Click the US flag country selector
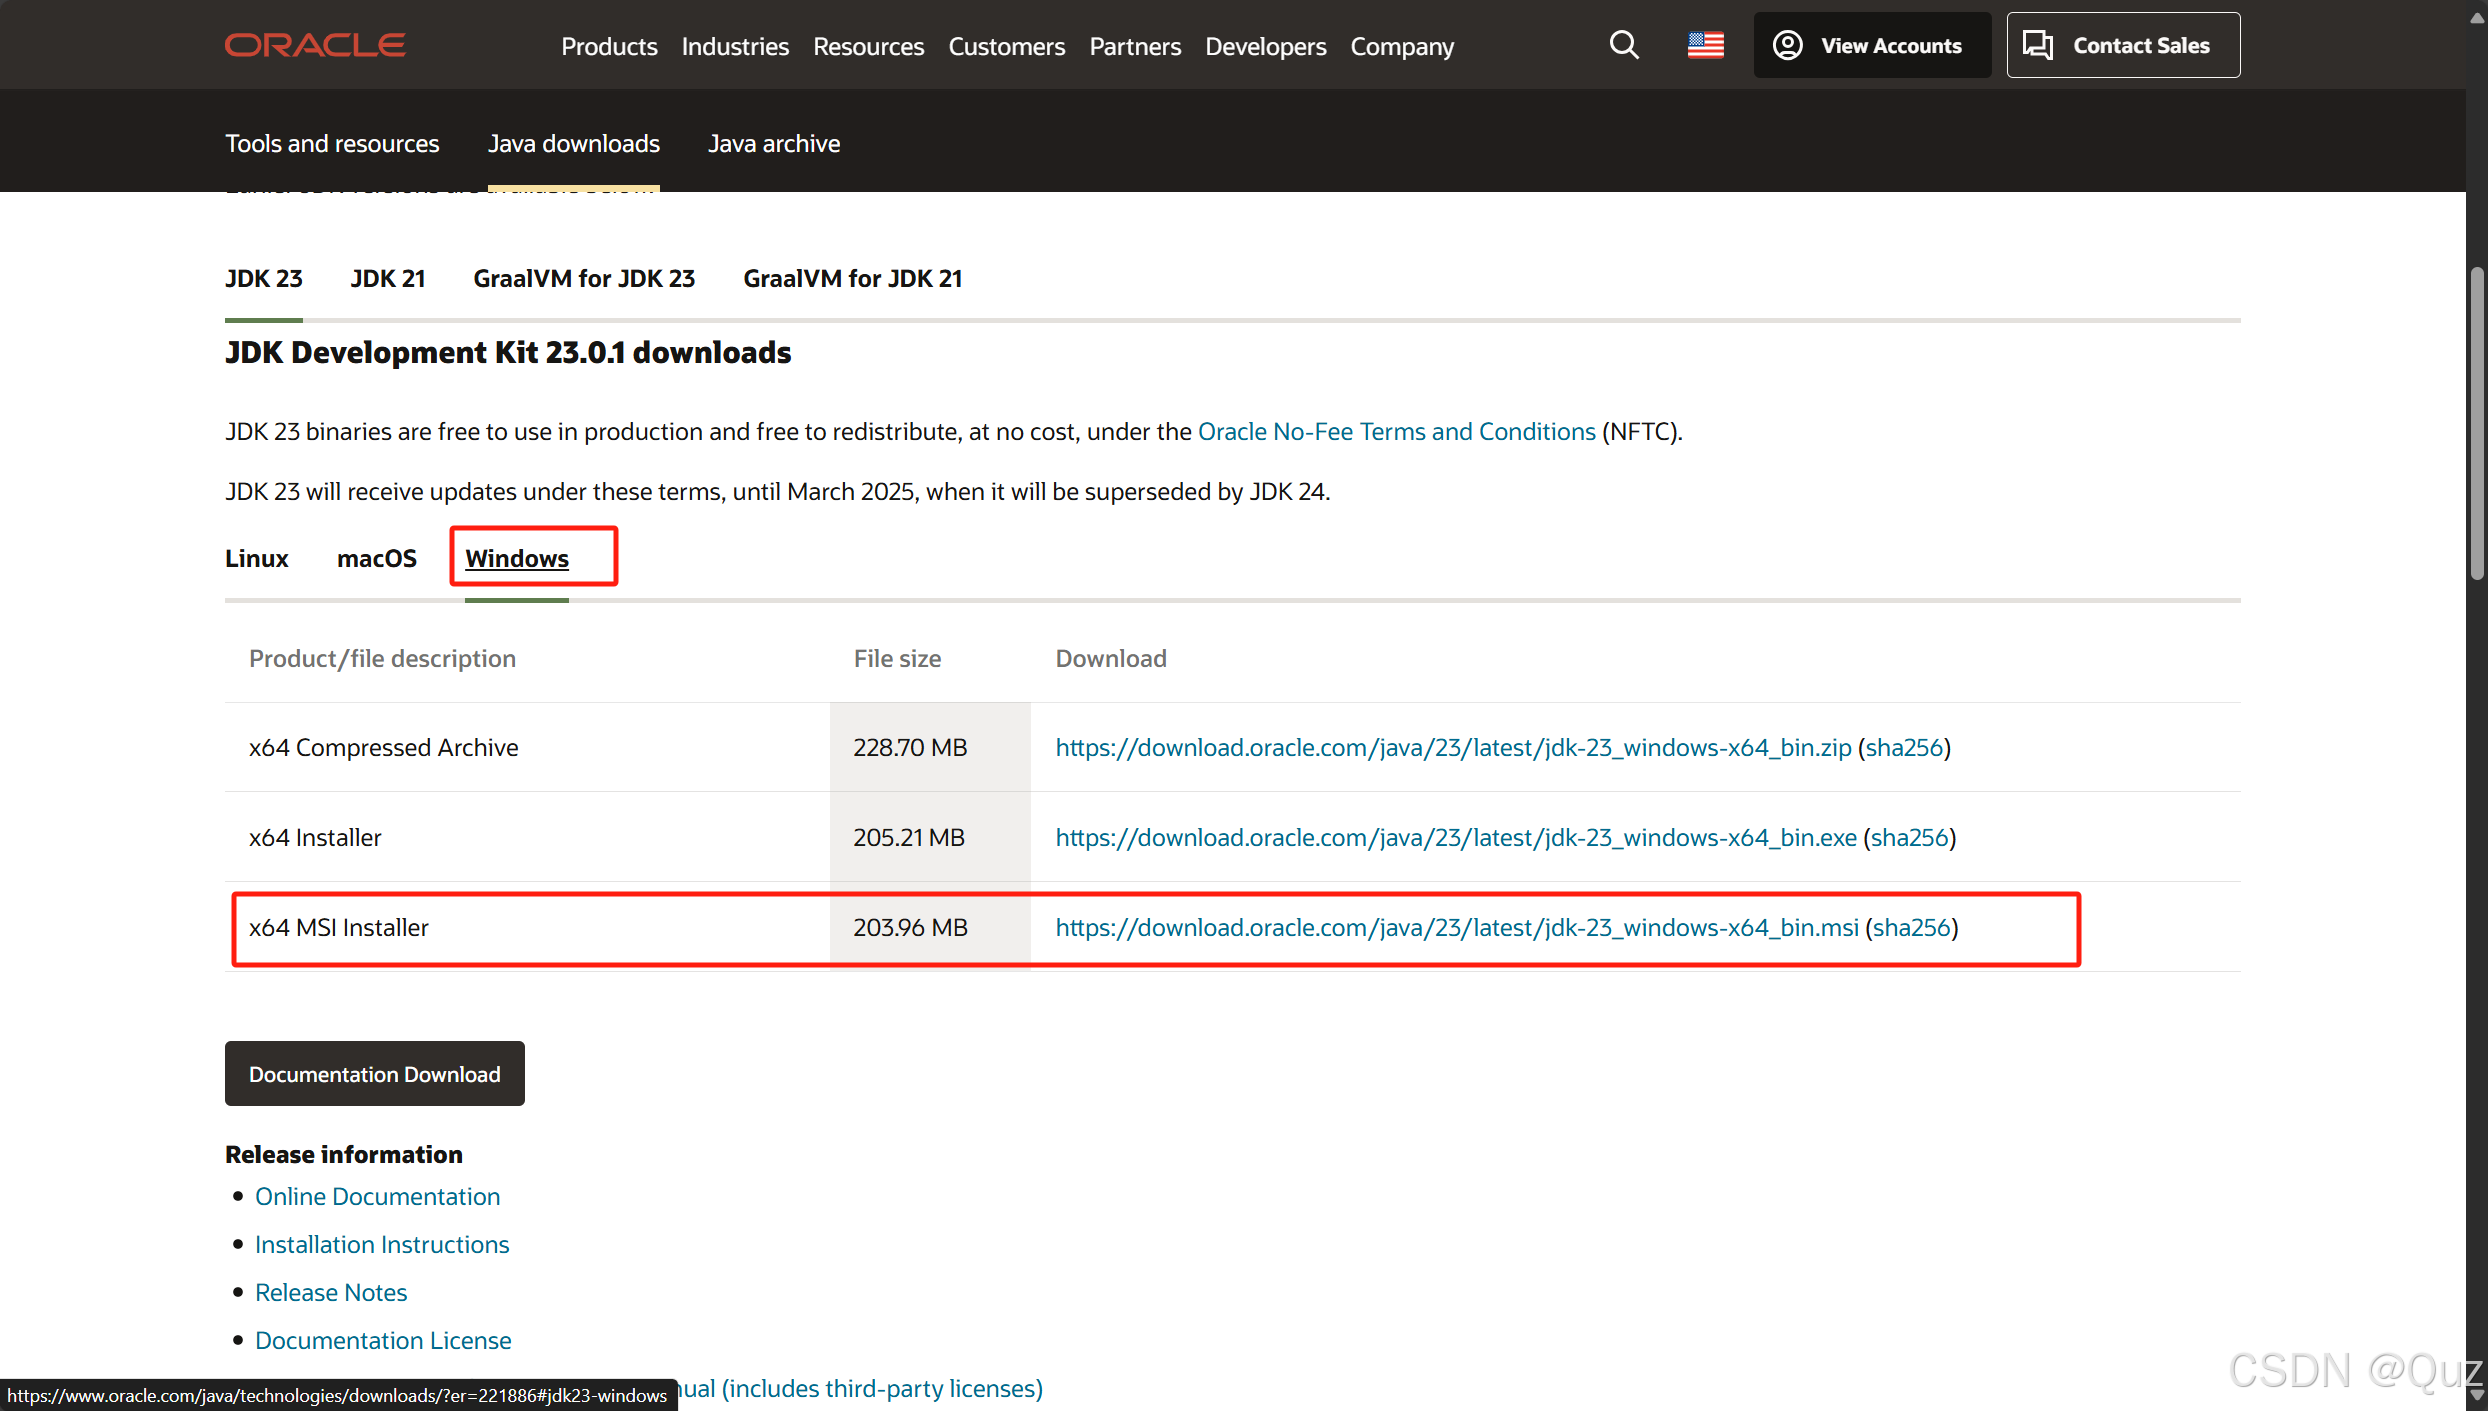The image size is (2488, 1411). click(1705, 45)
